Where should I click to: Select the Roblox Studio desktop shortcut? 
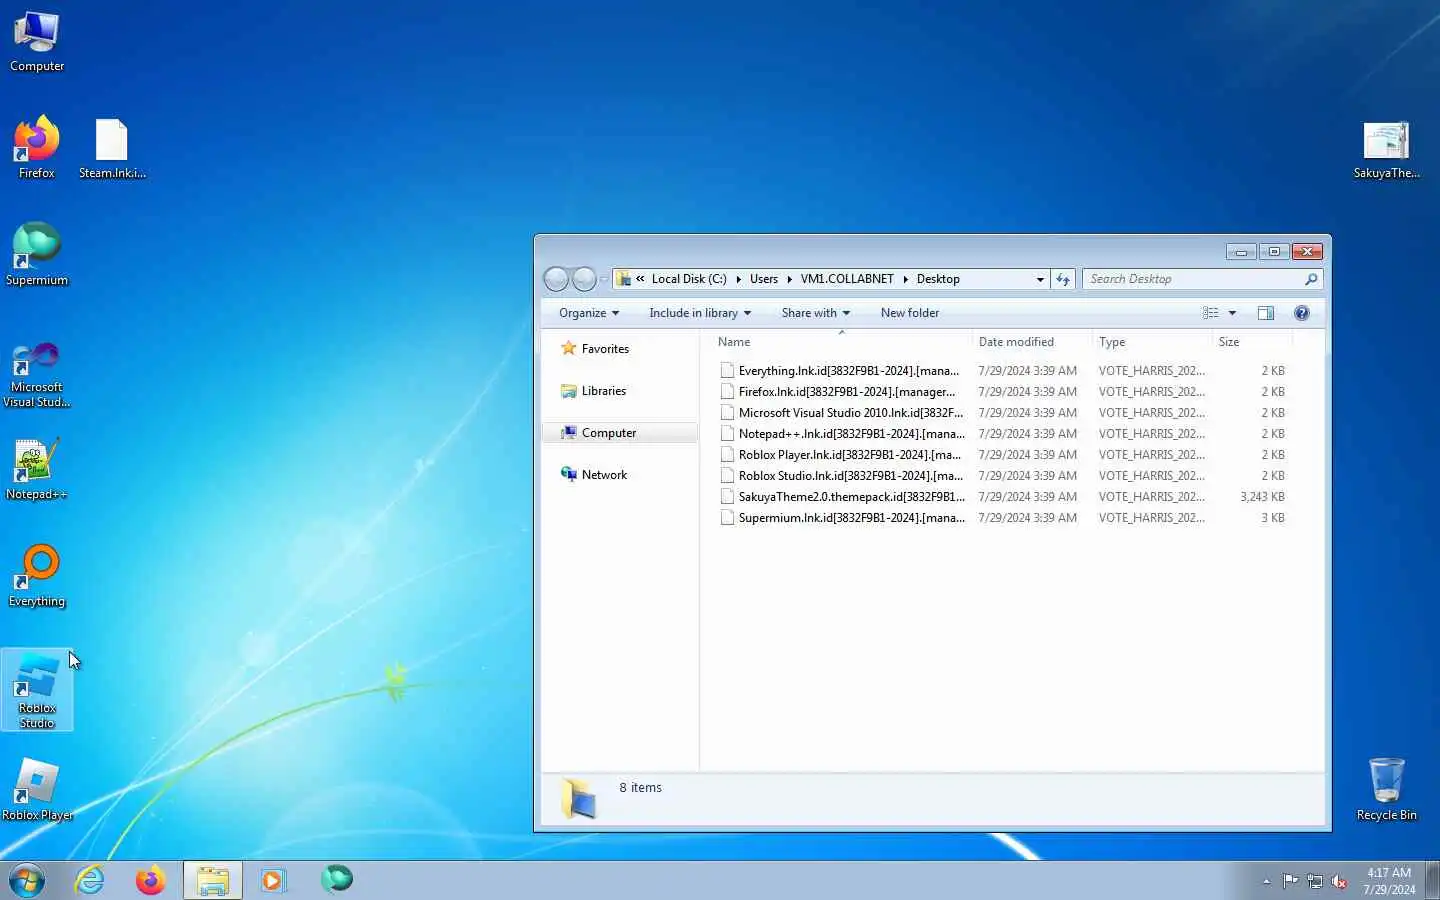click(x=37, y=690)
